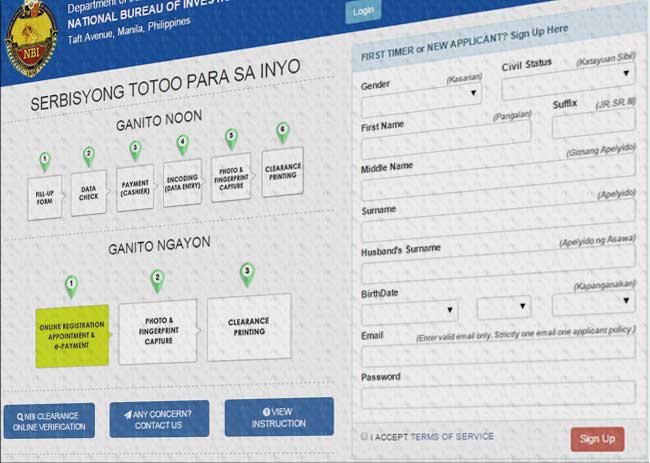Open the middle BirthDate dropdown
Screen dimensions: 650x463
point(504,307)
